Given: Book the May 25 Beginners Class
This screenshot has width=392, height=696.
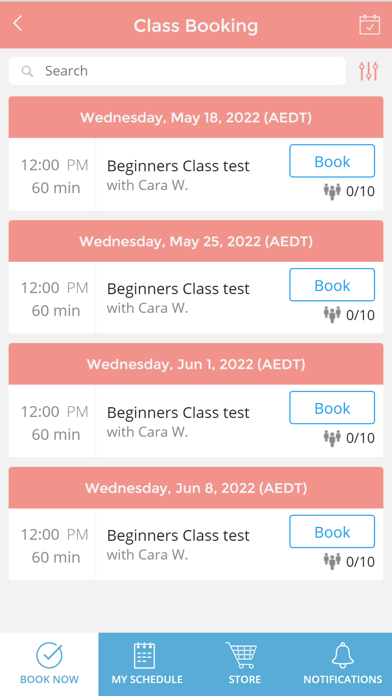Looking at the screenshot, I should [332, 285].
